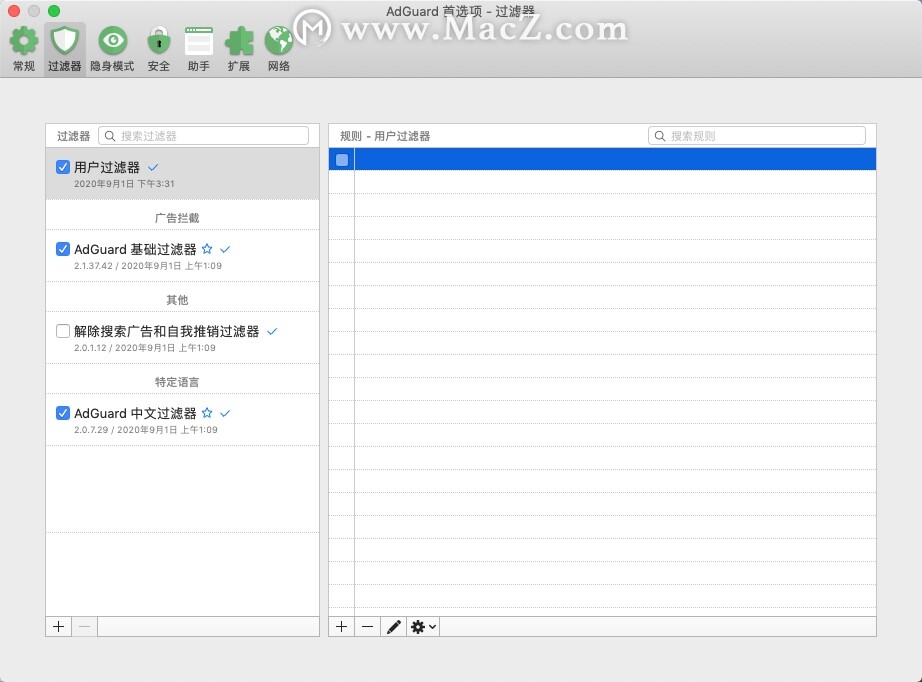This screenshot has width=922, height=682.
Task: Uncheck AdGuard 中文过滤器 checkbox
Action: point(63,413)
